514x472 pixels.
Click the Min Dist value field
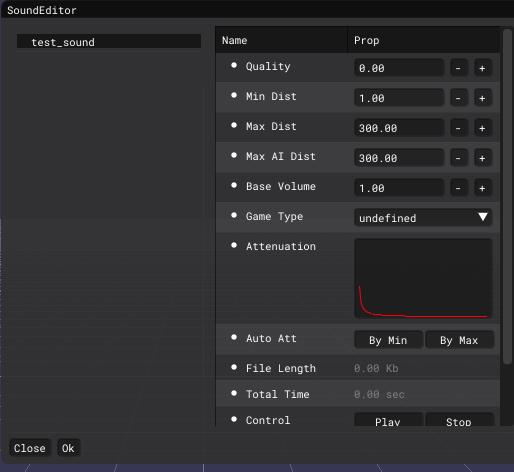(399, 98)
